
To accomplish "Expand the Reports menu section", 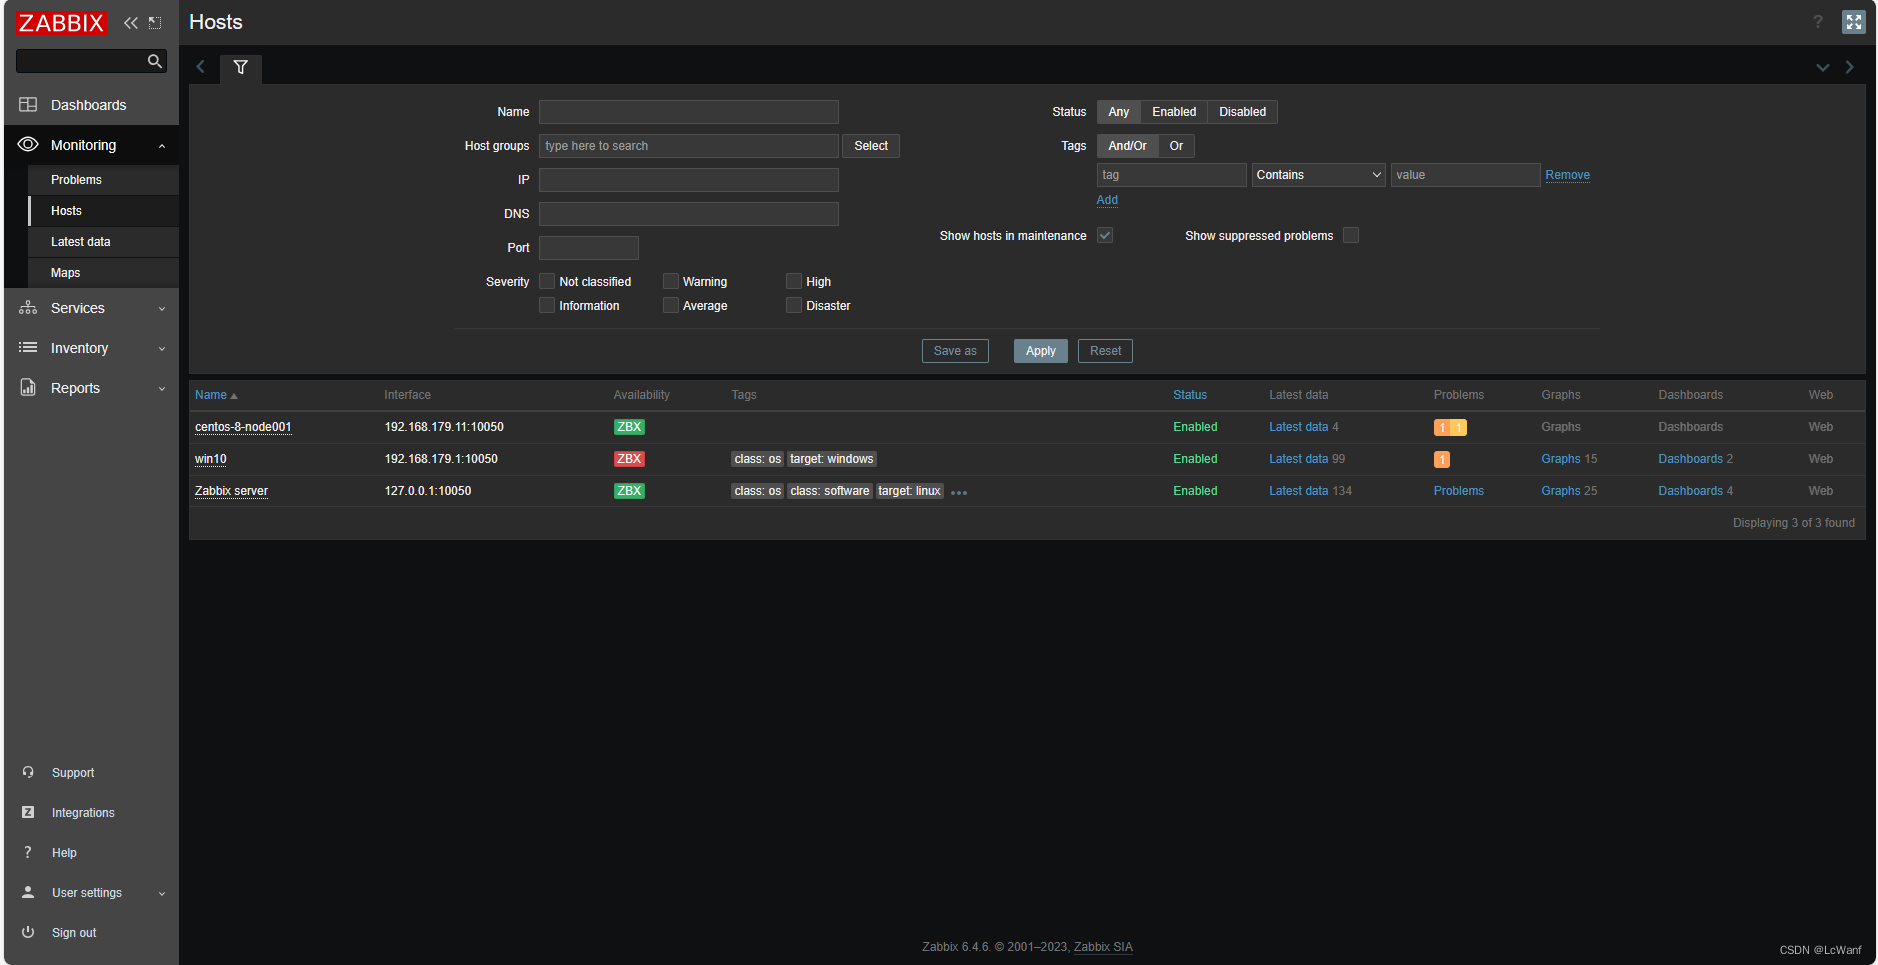I will click(x=162, y=389).
